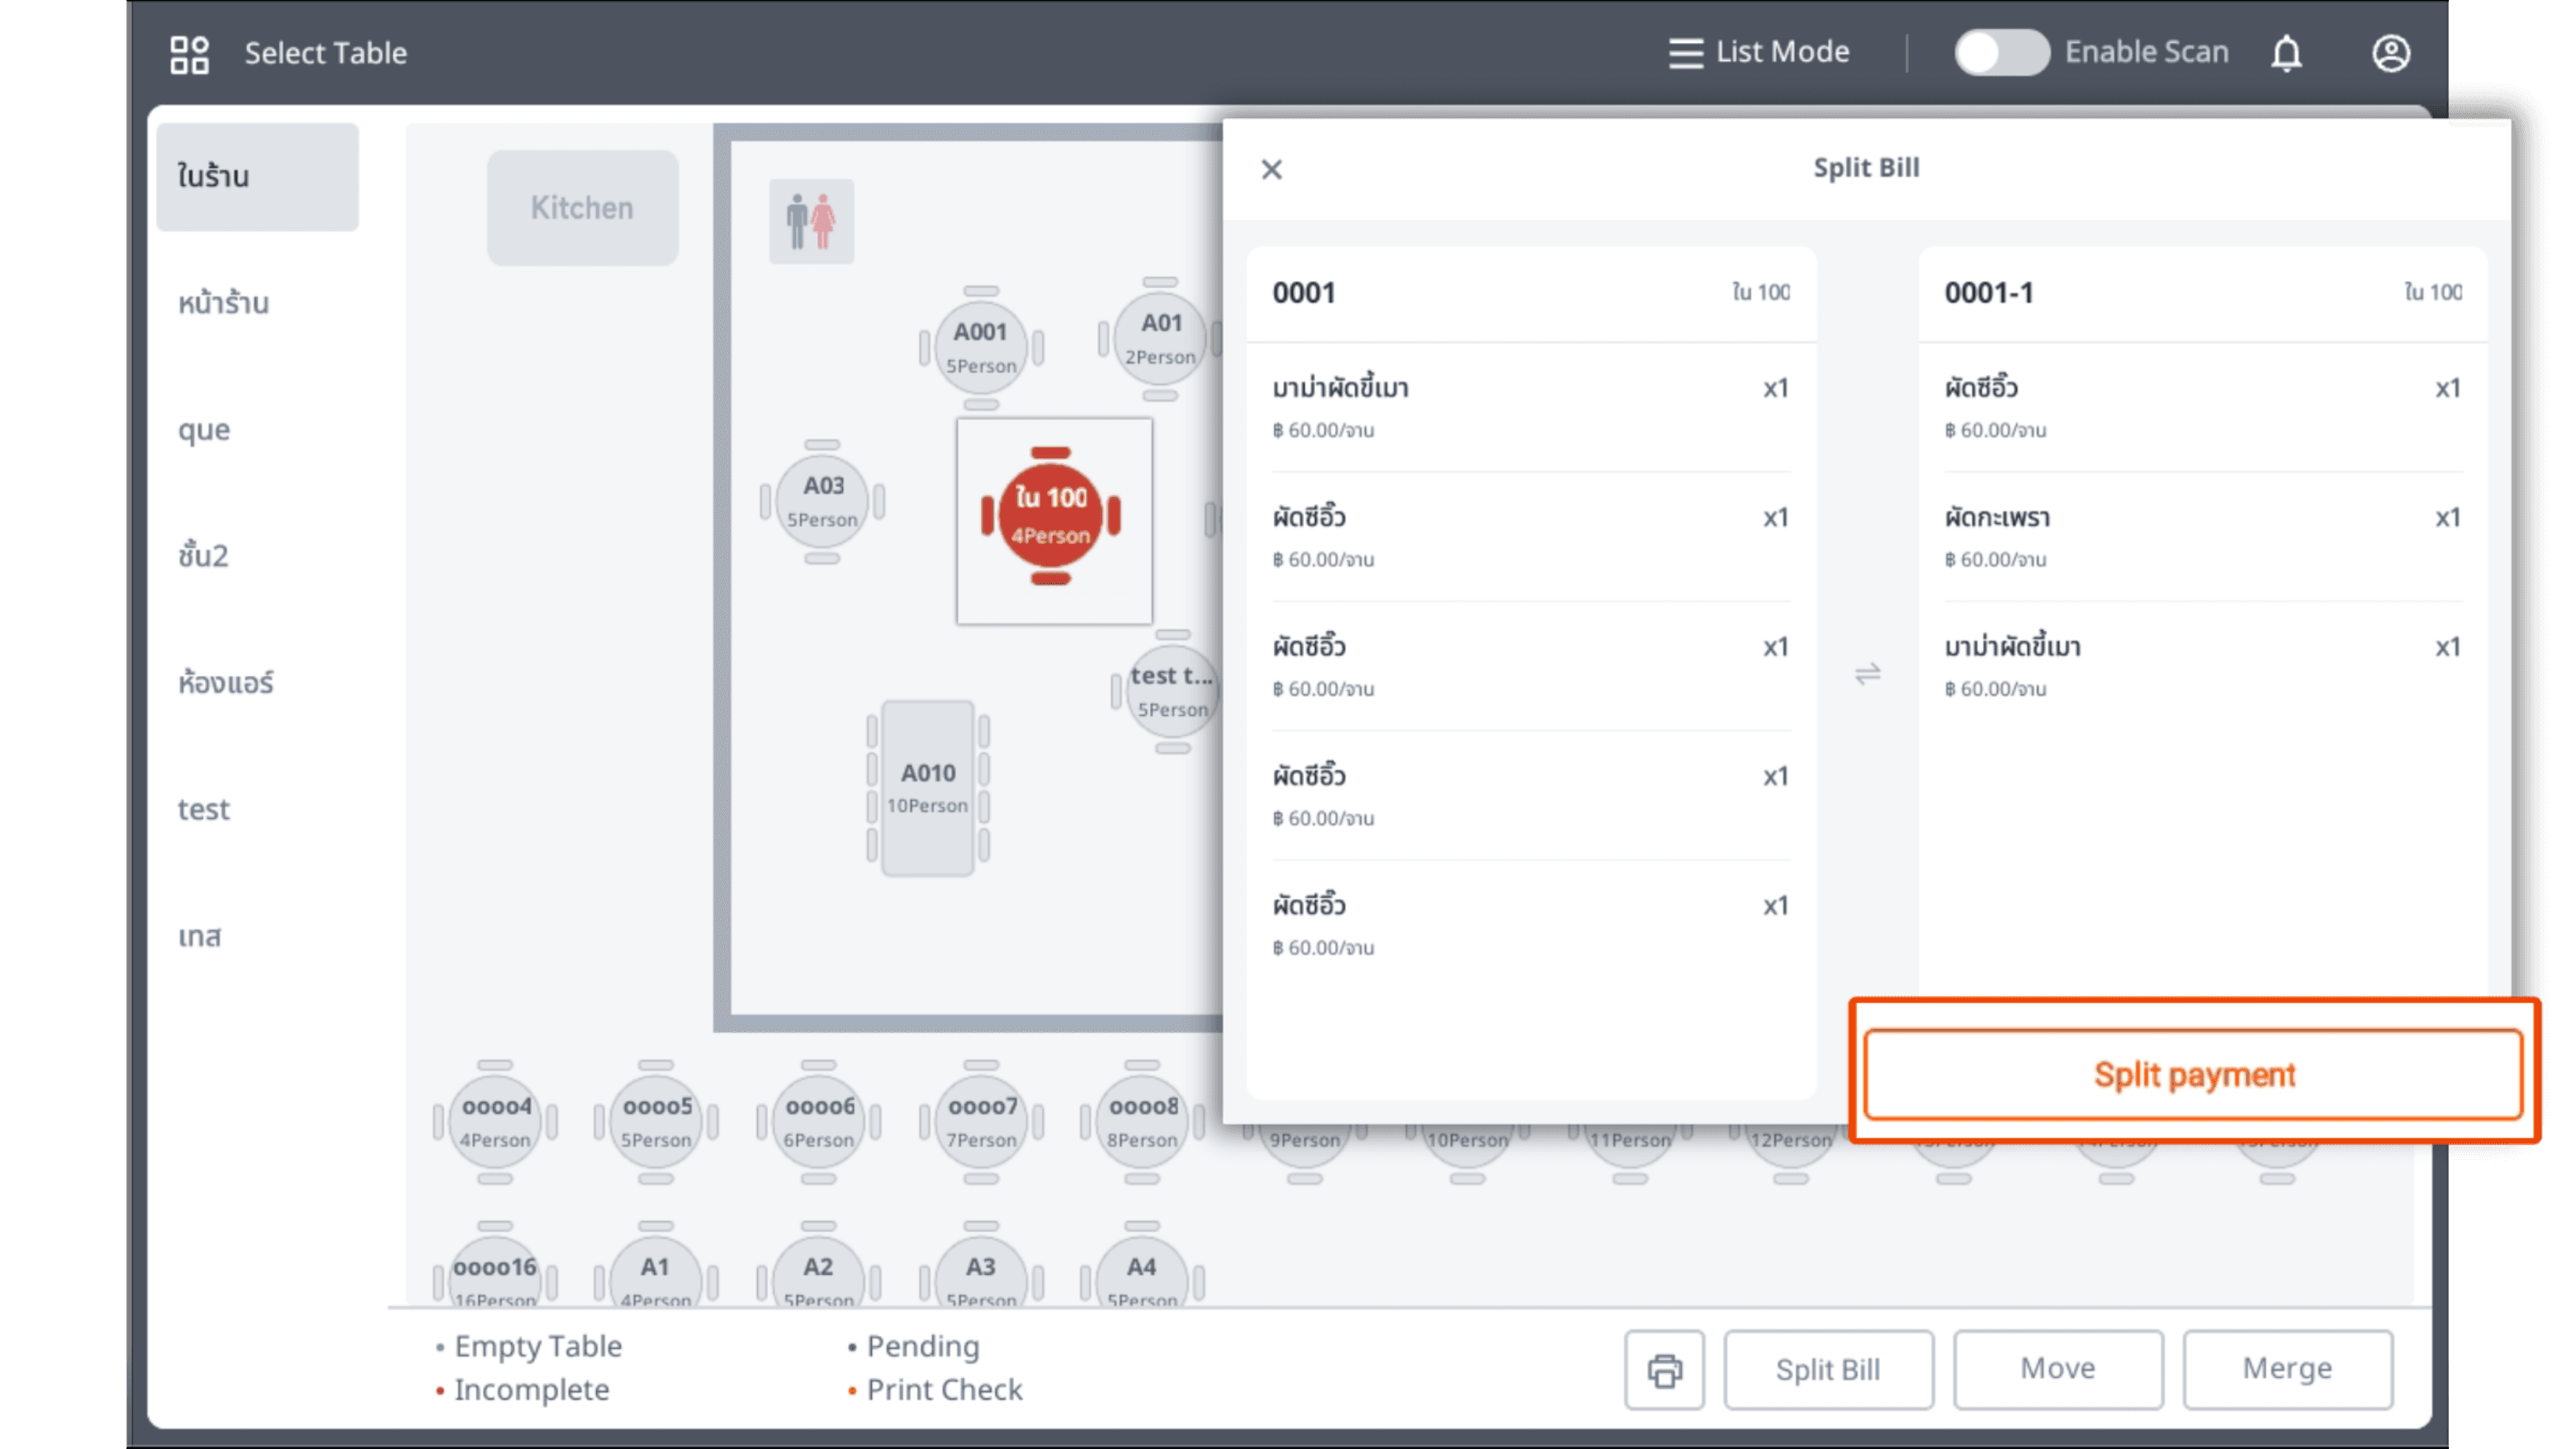Select the rectangular table A010

928,788
